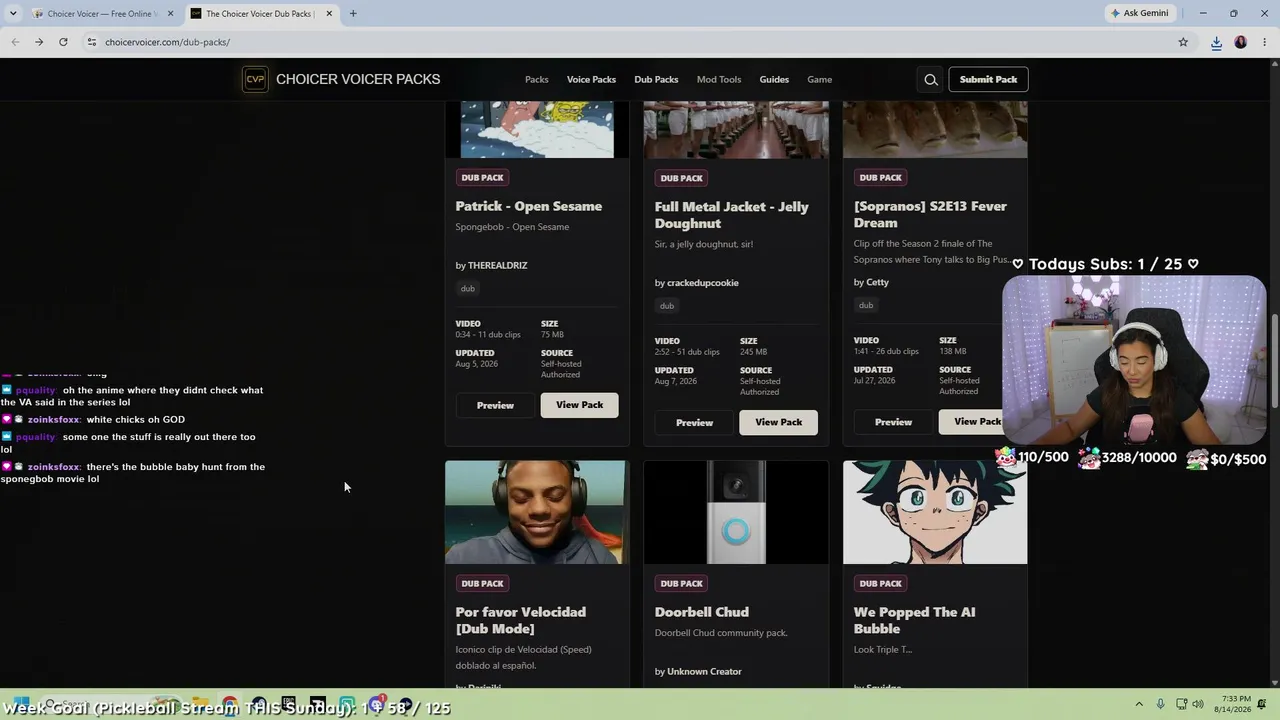Viewport: 1280px width, 720px height.
Task: View Pack for Patrick - Open Sesame
Action: [x=580, y=405]
